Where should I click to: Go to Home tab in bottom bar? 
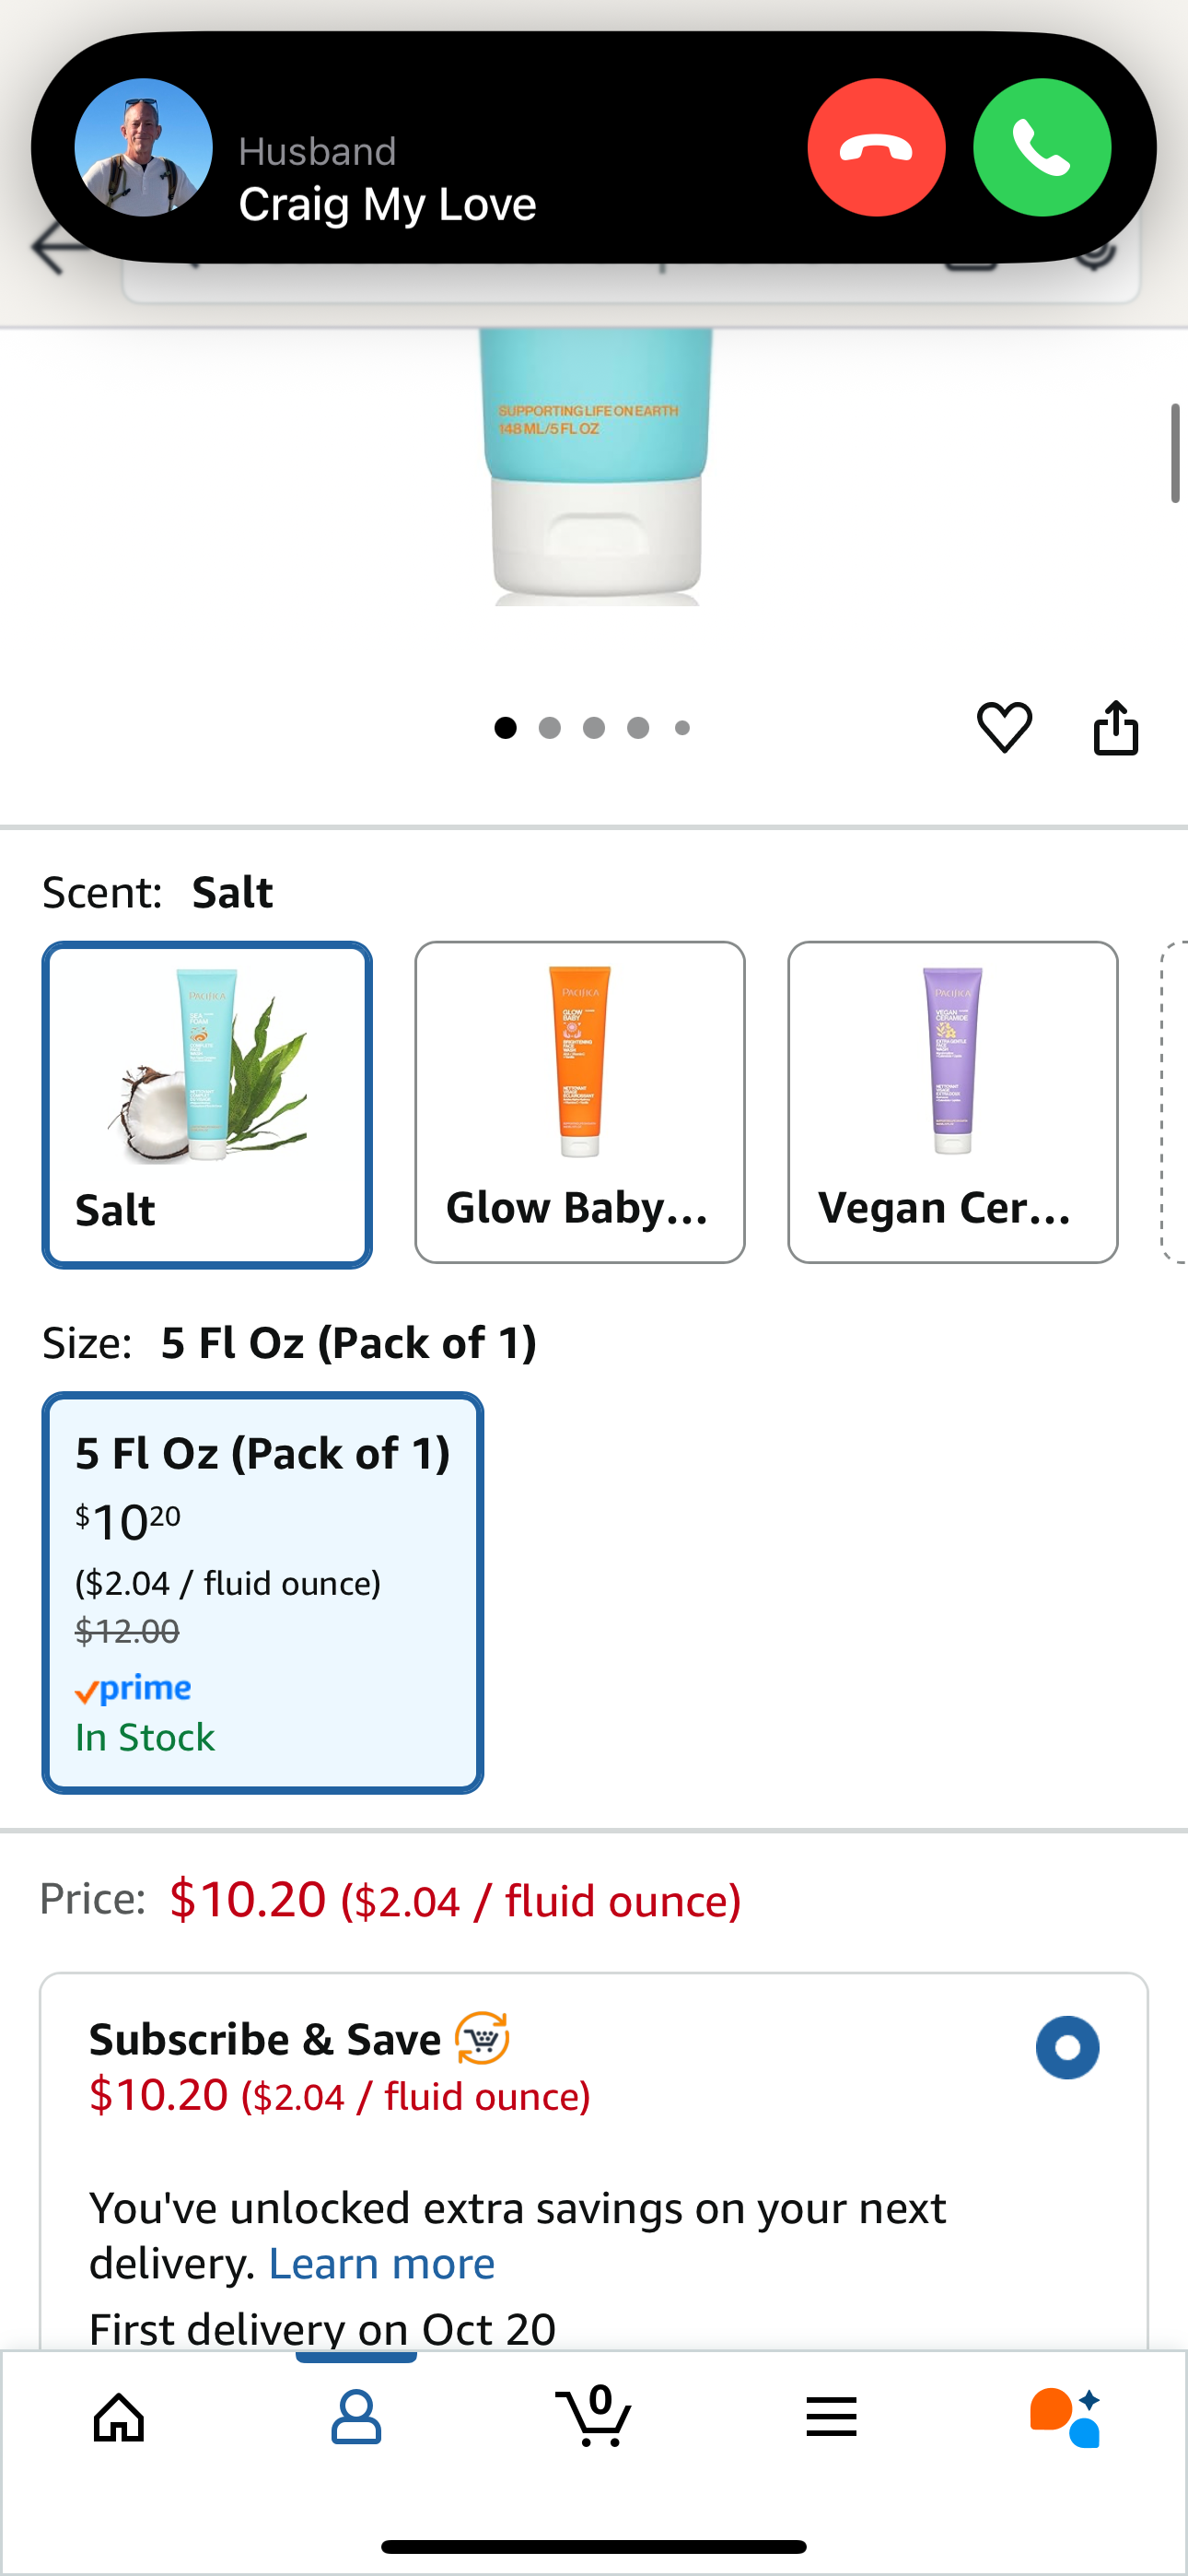coord(119,2417)
